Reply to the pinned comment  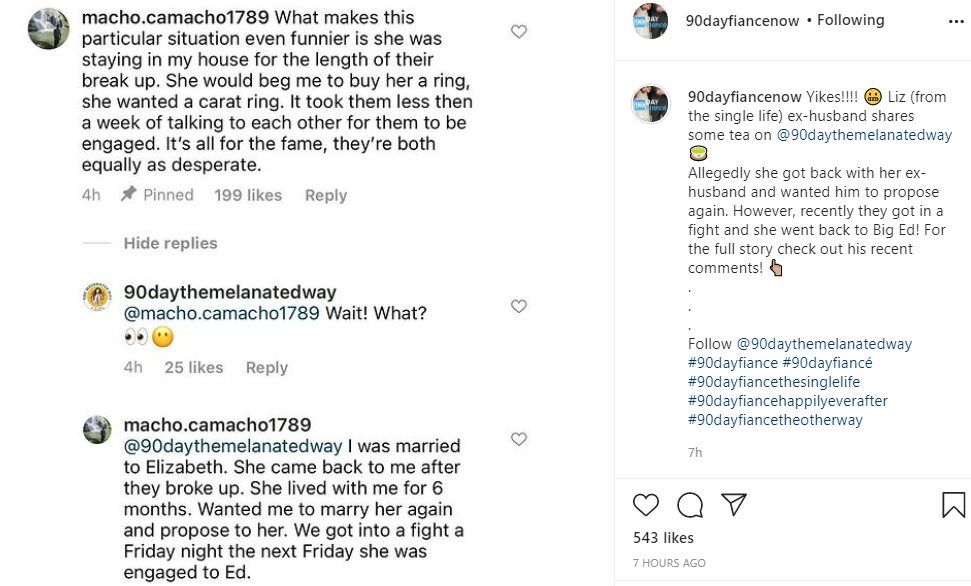click(325, 194)
